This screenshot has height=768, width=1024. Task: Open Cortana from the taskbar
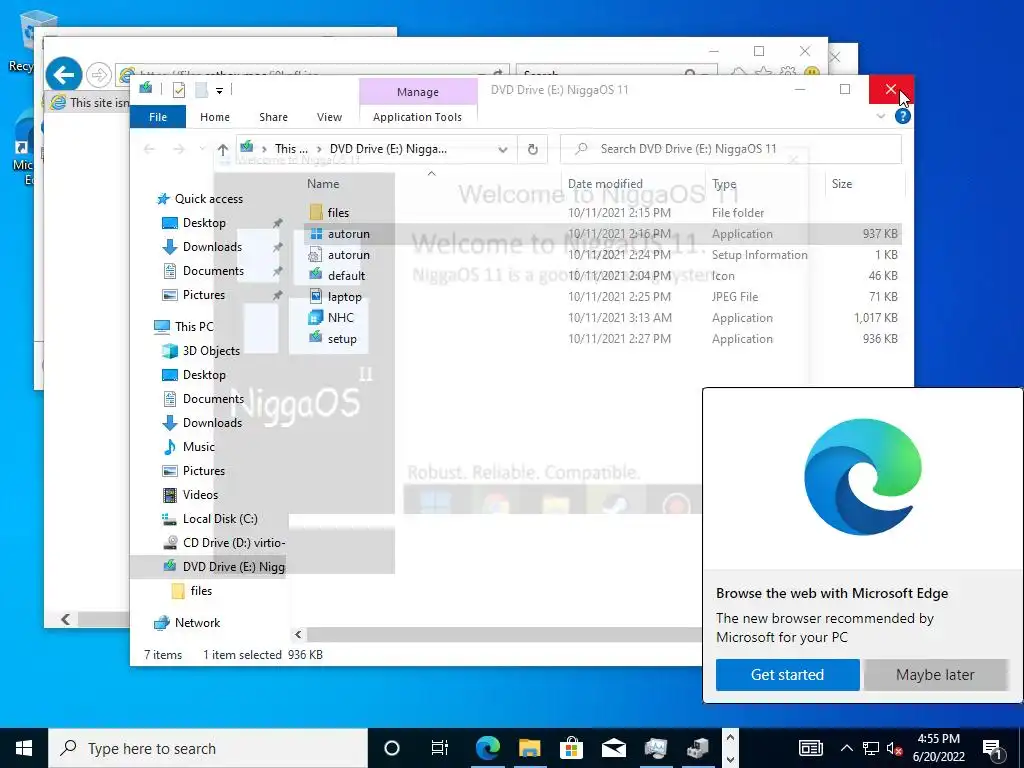click(x=391, y=748)
